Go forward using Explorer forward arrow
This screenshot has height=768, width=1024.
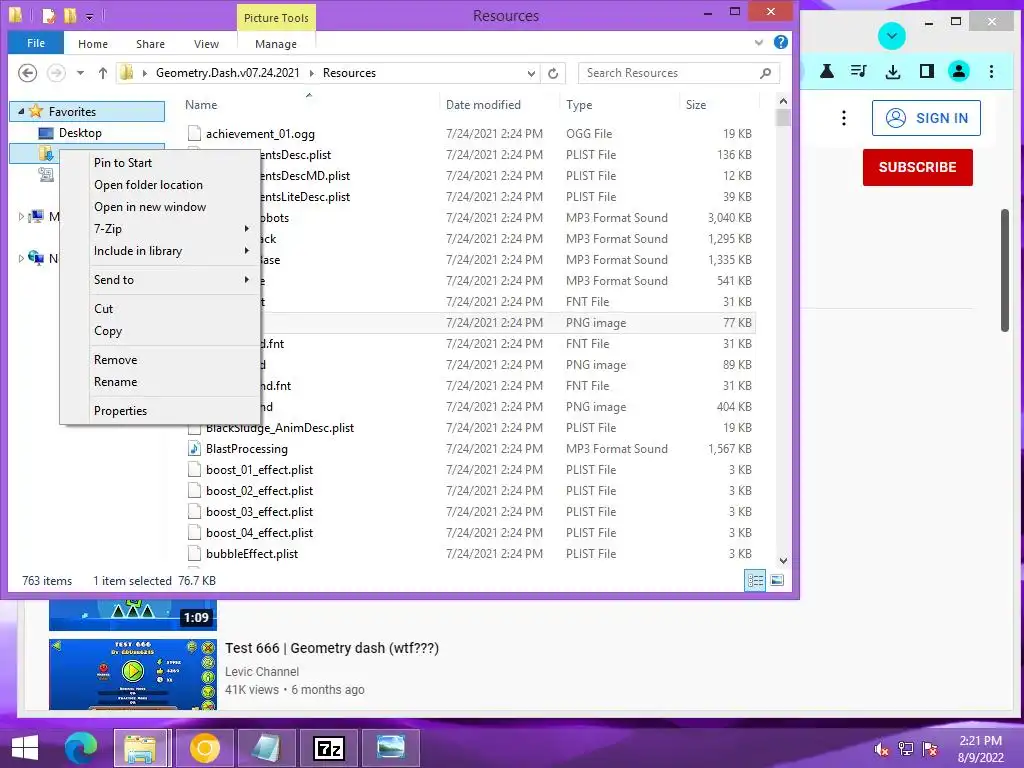coord(56,72)
